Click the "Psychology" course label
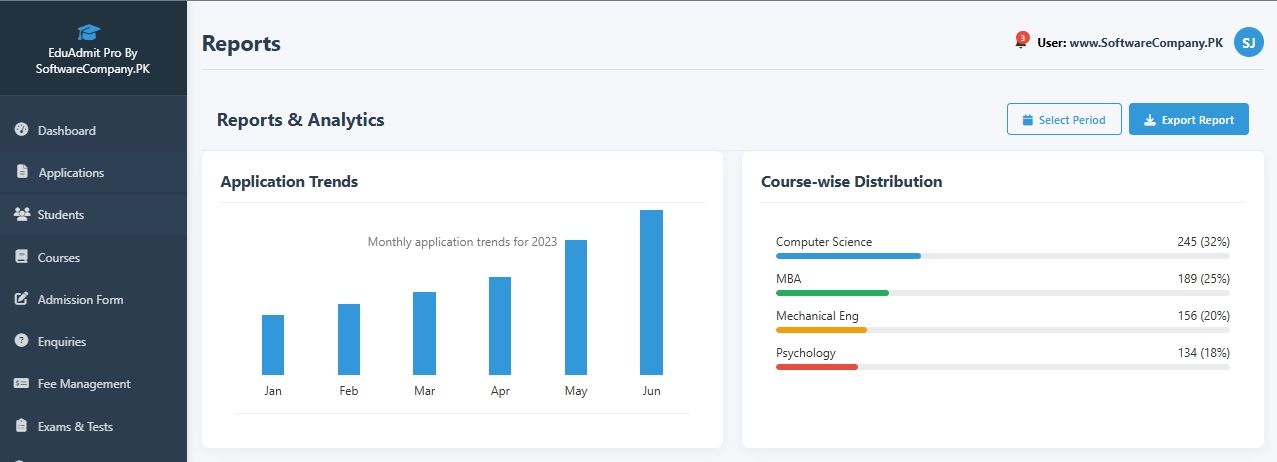The height and width of the screenshot is (462, 1277). 806,353
